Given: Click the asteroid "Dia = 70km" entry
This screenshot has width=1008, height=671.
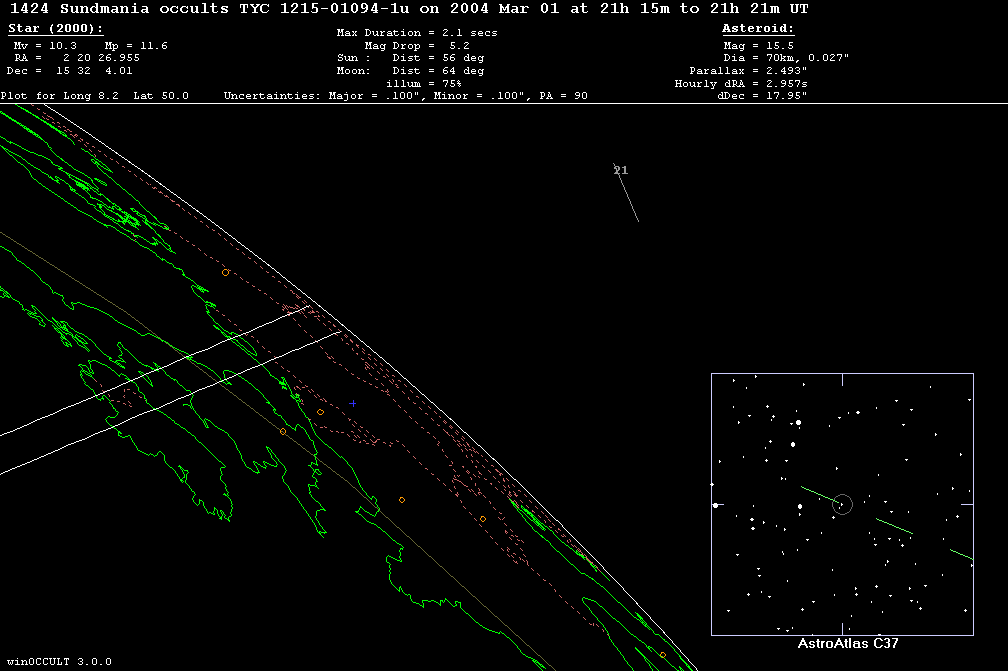Looking at the screenshot, I should click(785, 58).
